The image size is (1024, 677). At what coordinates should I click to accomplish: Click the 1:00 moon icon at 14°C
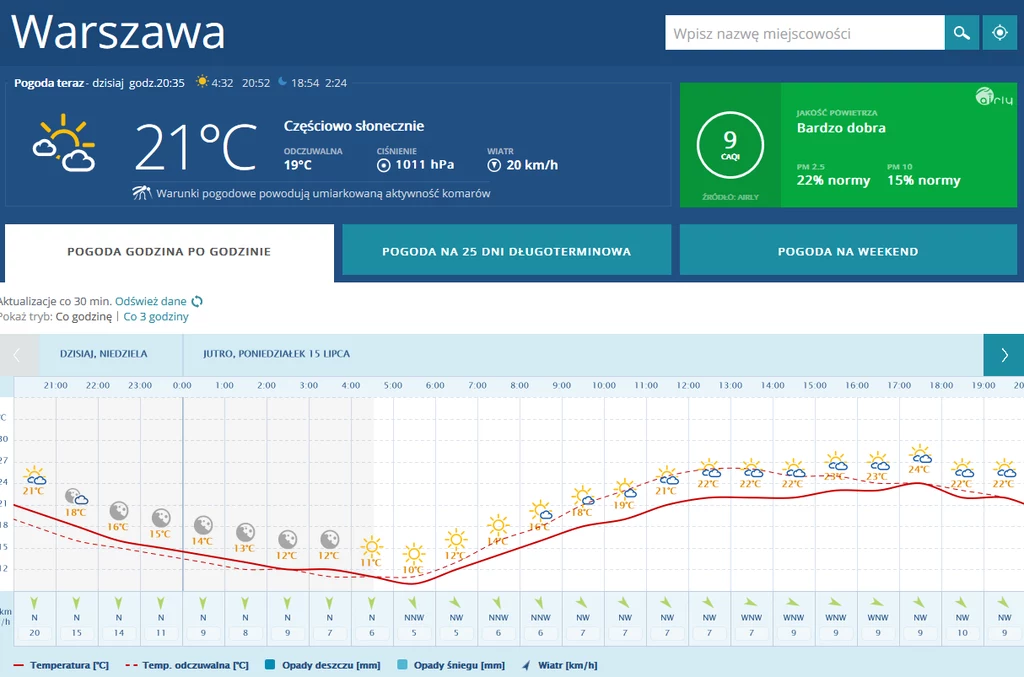pos(203,525)
